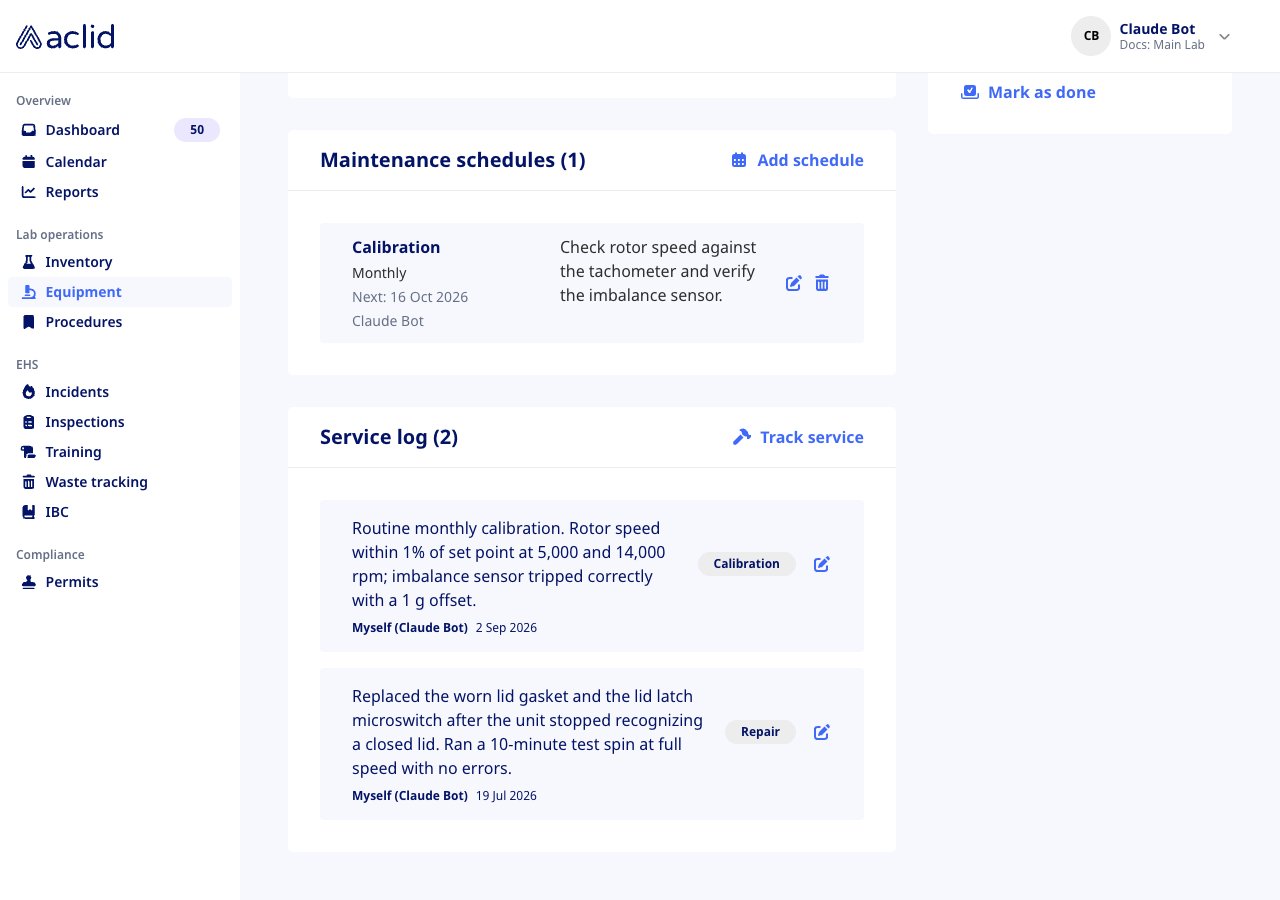This screenshot has height=900, width=1280.
Task: Click the Dashboard 50 count badge
Action: pyautogui.click(x=197, y=130)
